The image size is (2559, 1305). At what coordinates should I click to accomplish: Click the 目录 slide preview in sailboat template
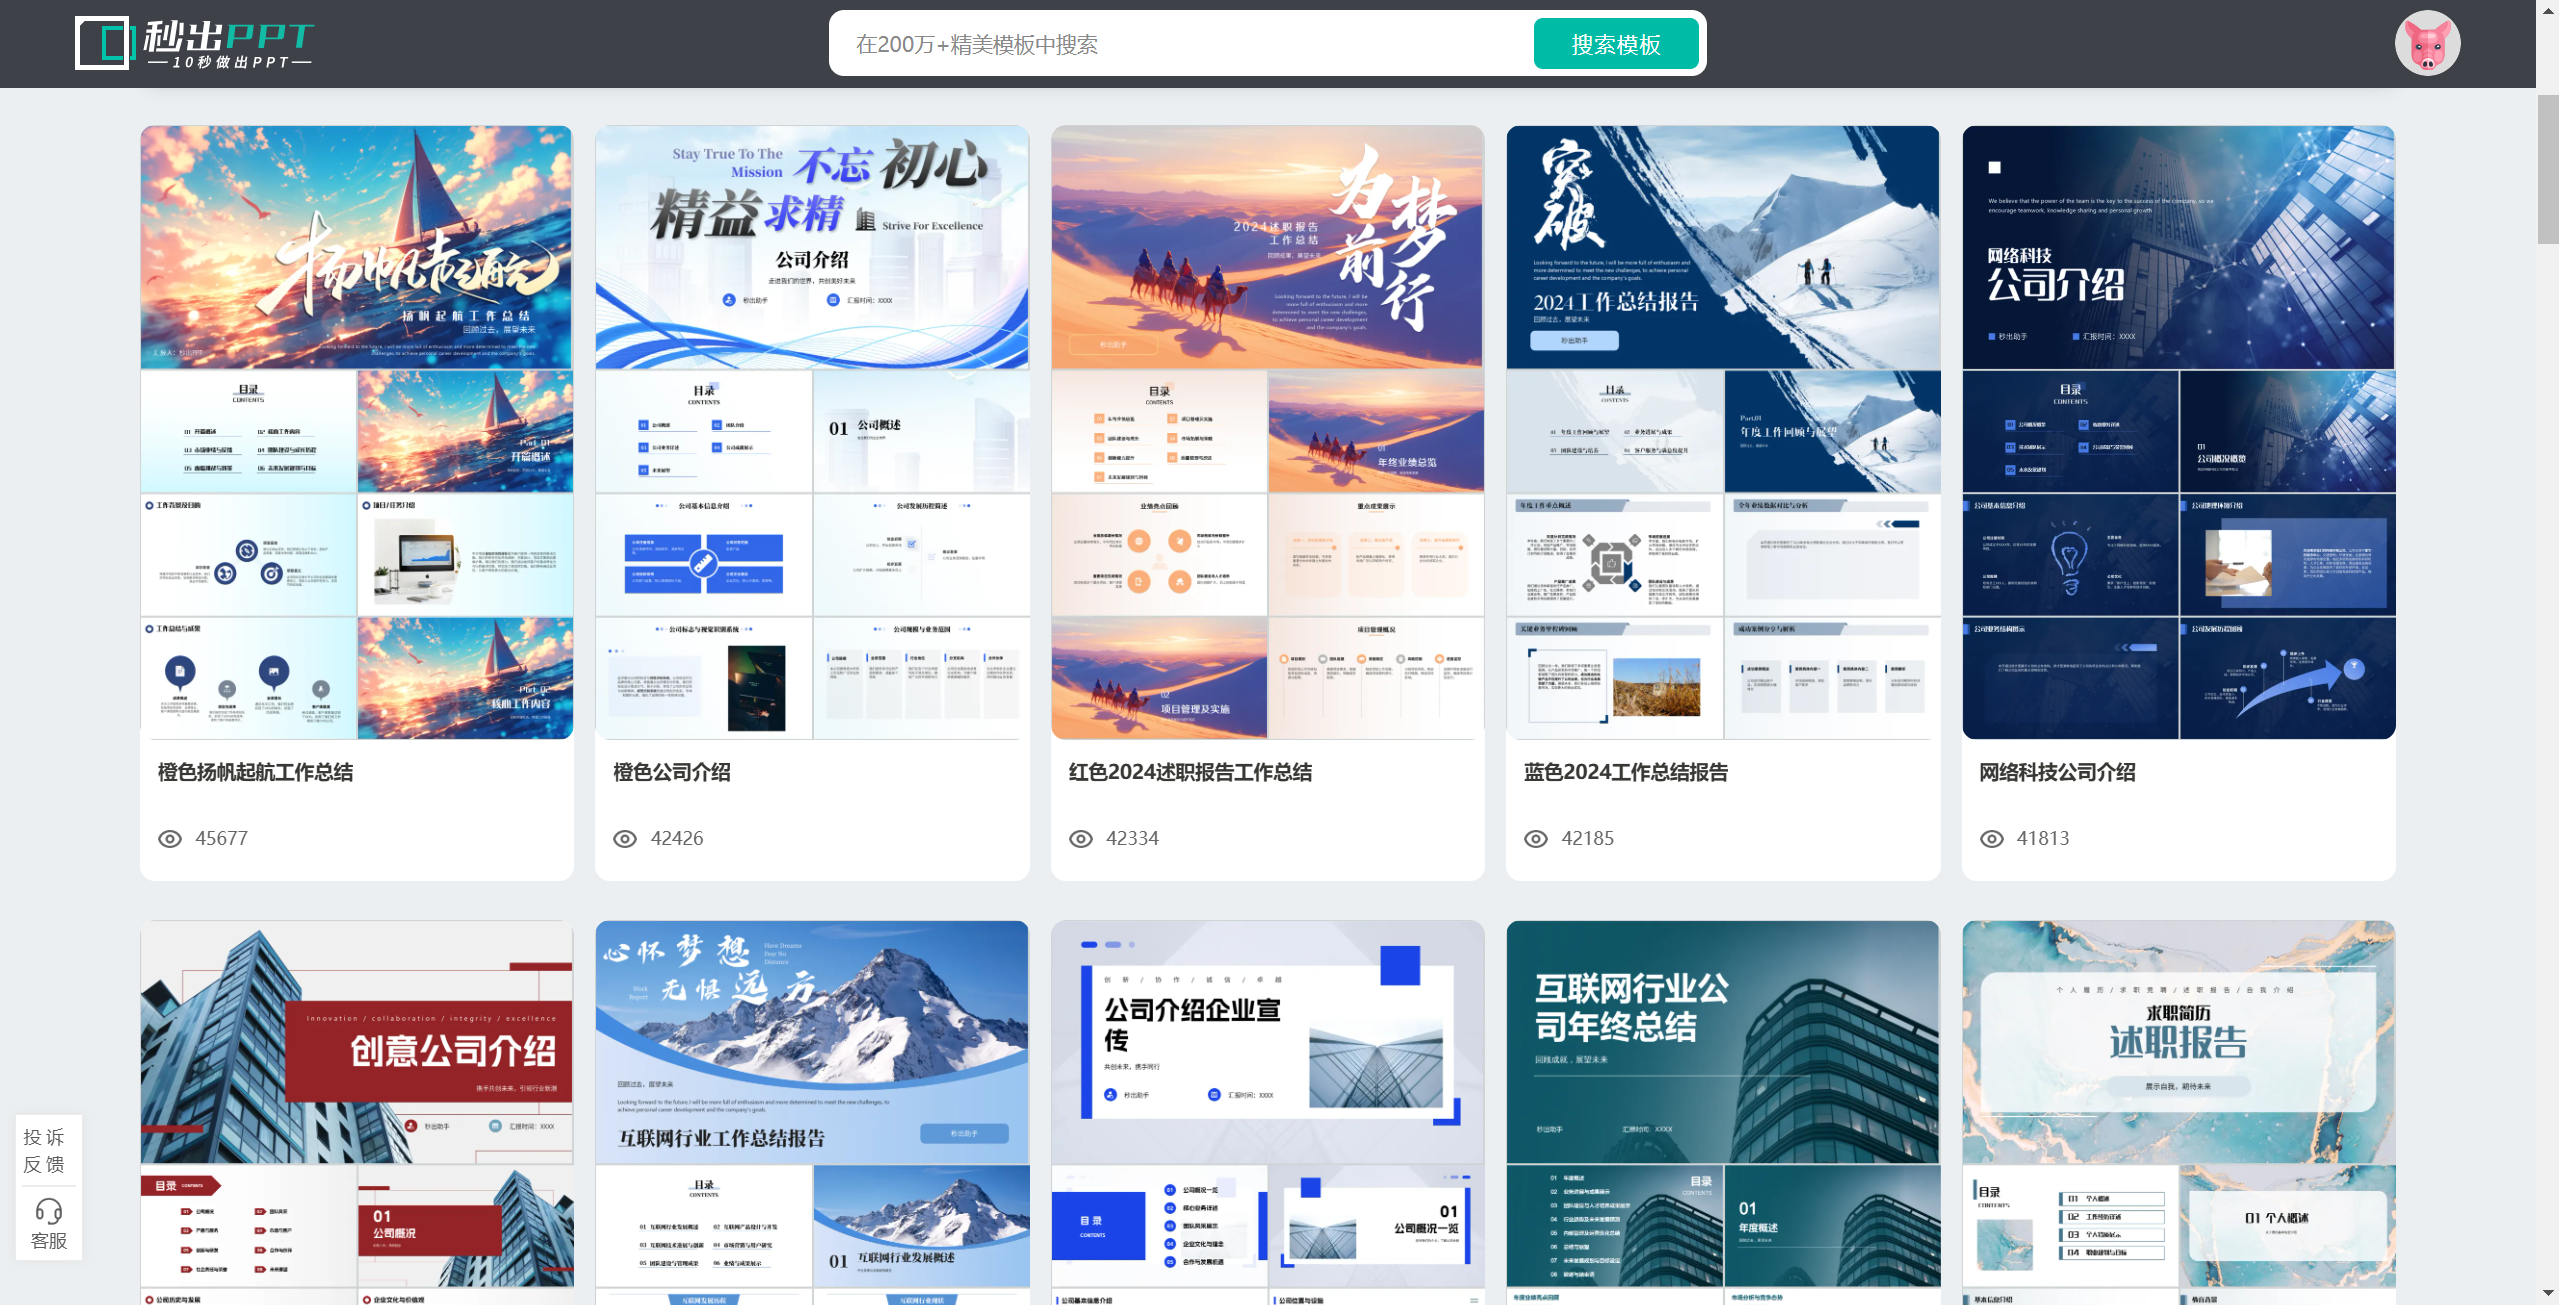point(248,431)
